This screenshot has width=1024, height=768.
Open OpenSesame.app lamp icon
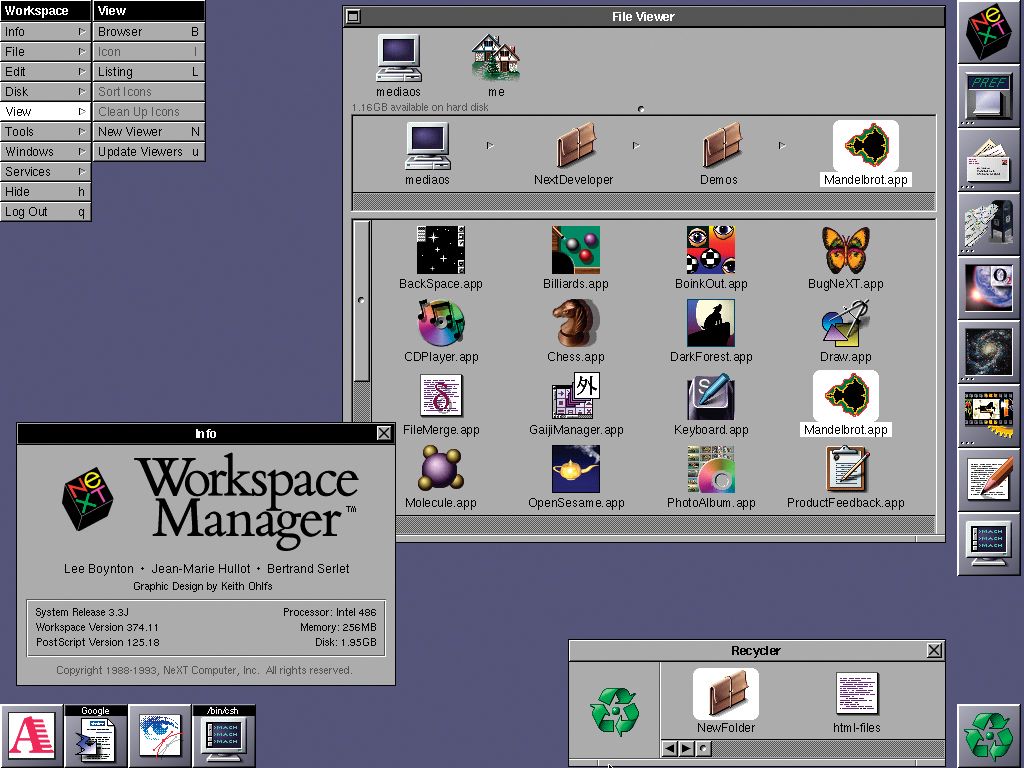(x=575, y=469)
